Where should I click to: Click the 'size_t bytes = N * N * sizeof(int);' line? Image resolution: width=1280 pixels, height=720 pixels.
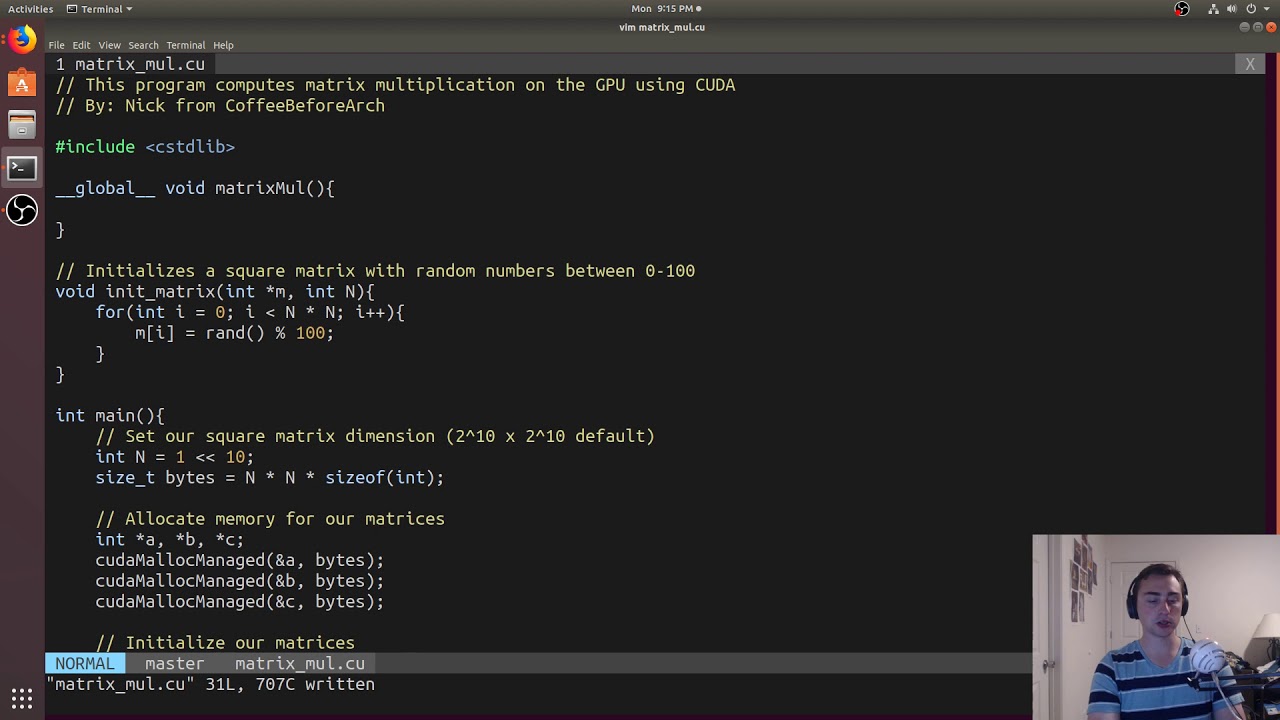[x=270, y=477]
